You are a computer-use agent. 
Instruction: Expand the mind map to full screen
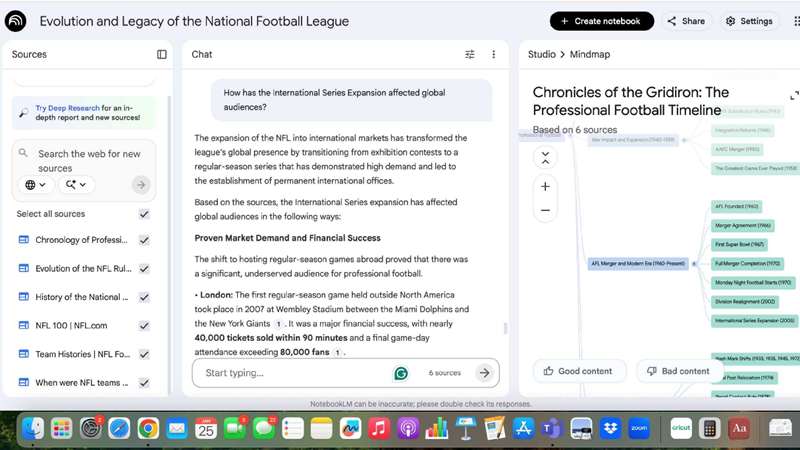coord(794,96)
